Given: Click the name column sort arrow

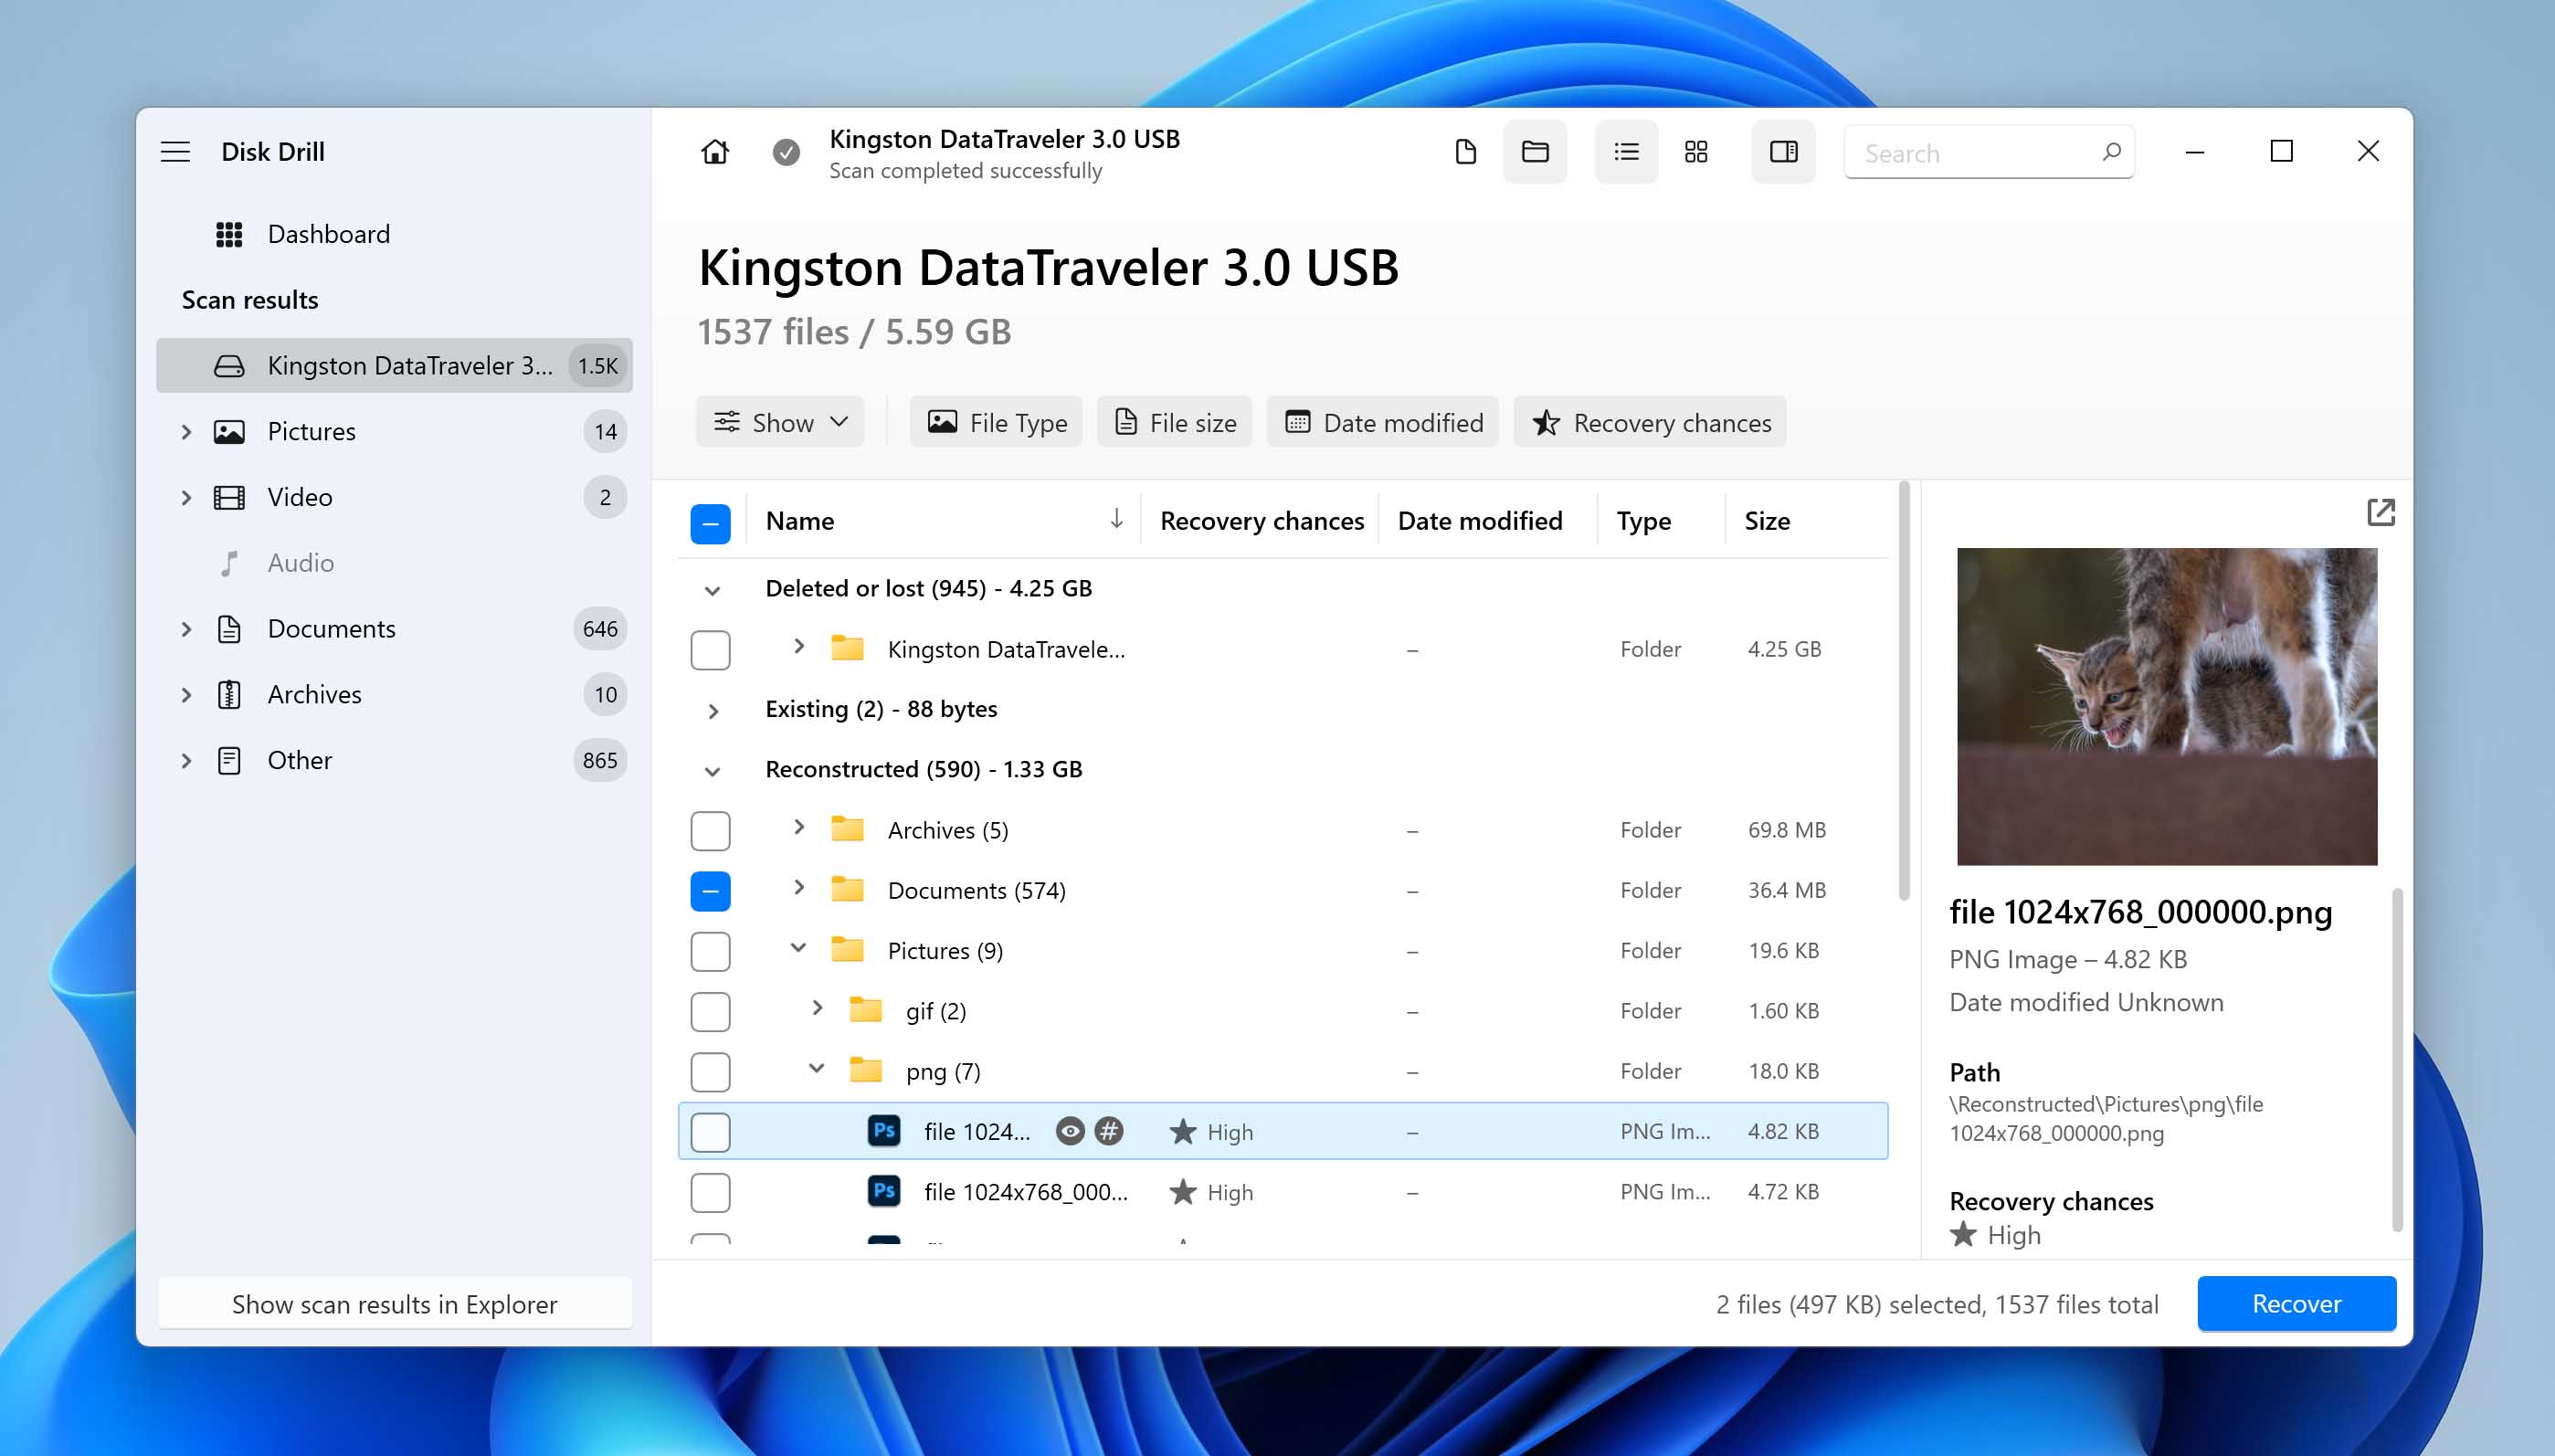Looking at the screenshot, I should pyautogui.click(x=1116, y=519).
